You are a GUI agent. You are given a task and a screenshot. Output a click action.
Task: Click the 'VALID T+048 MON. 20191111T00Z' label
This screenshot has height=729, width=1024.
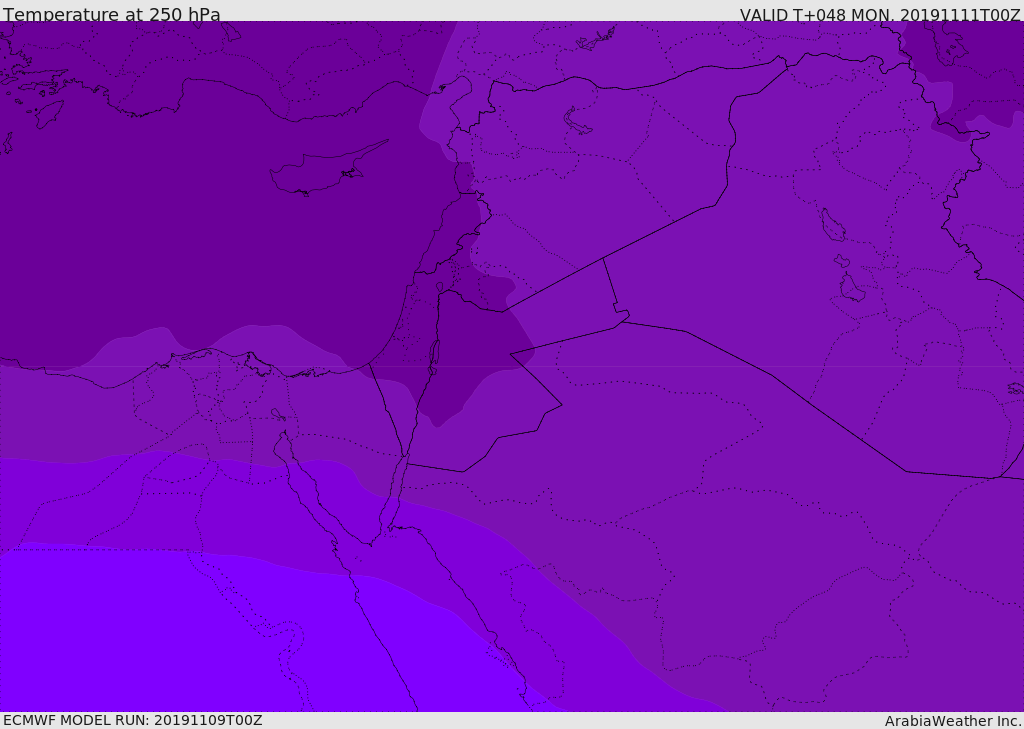pyautogui.click(x=880, y=14)
